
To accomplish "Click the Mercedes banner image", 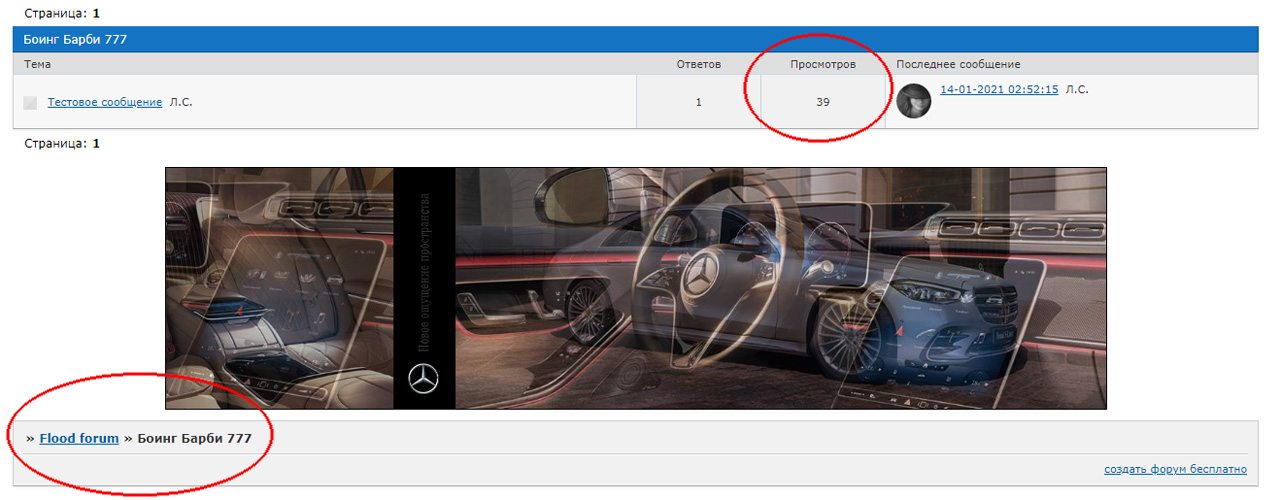I will point(636,288).
